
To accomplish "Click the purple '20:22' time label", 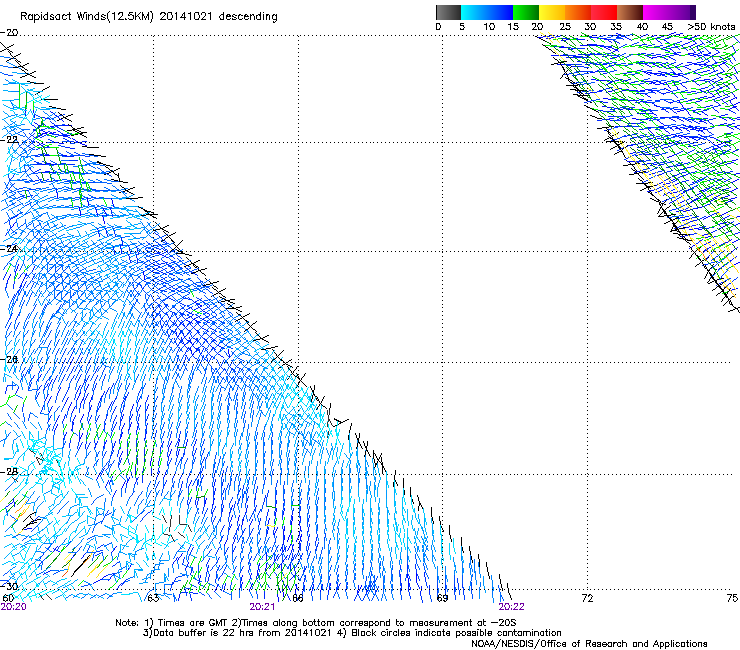I will 512,607.
